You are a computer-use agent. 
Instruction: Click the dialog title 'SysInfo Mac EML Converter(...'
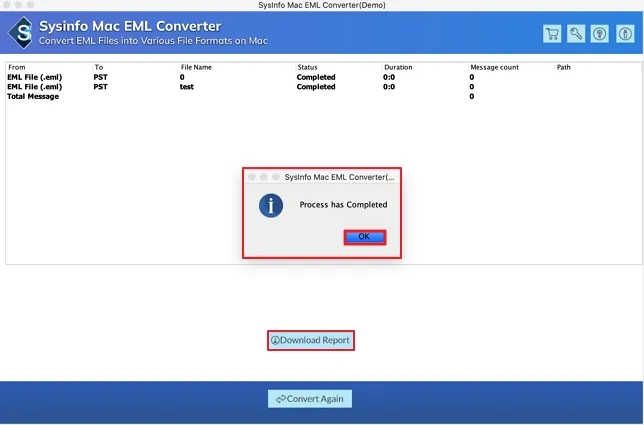pos(339,177)
